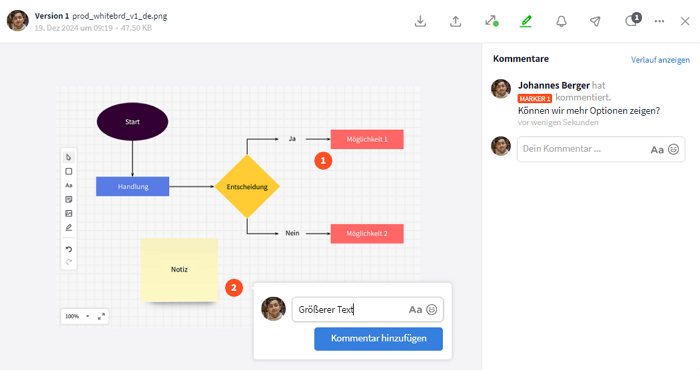Close the file preview with X
Viewport: 700px width, 370px height.
pyautogui.click(x=685, y=21)
